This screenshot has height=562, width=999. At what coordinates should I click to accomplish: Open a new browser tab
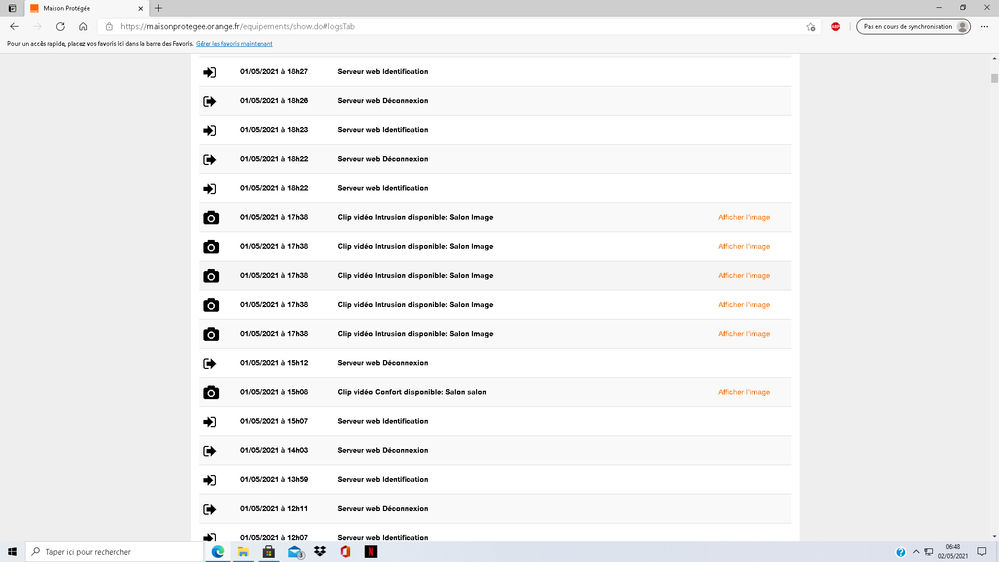(x=159, y=8)
